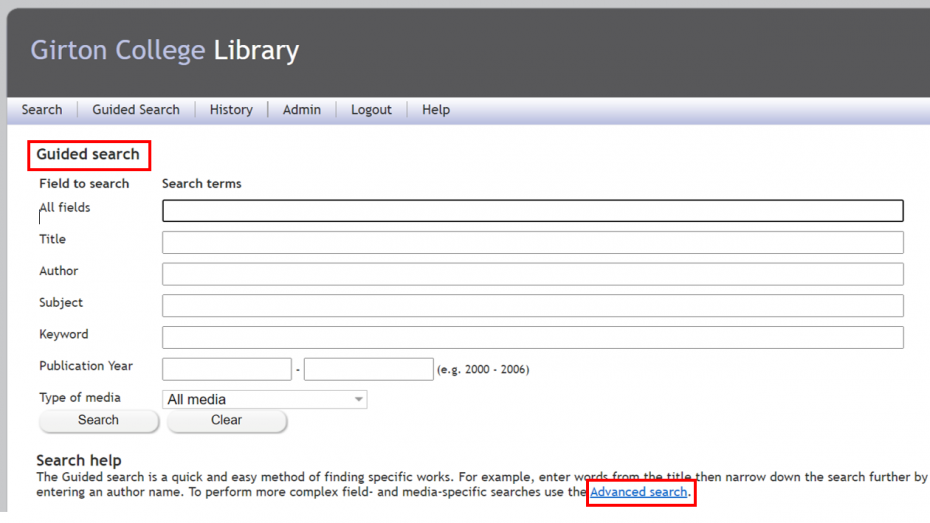Click the Publication Year end field
Viewport: 930px width, 523px height.
coord(368,370)
